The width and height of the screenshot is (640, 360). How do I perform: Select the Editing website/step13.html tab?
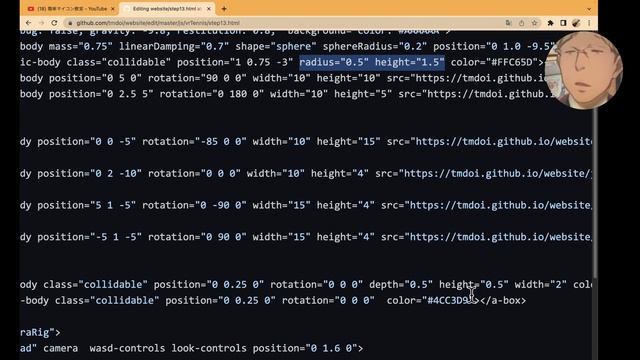(x=167, y=9)
